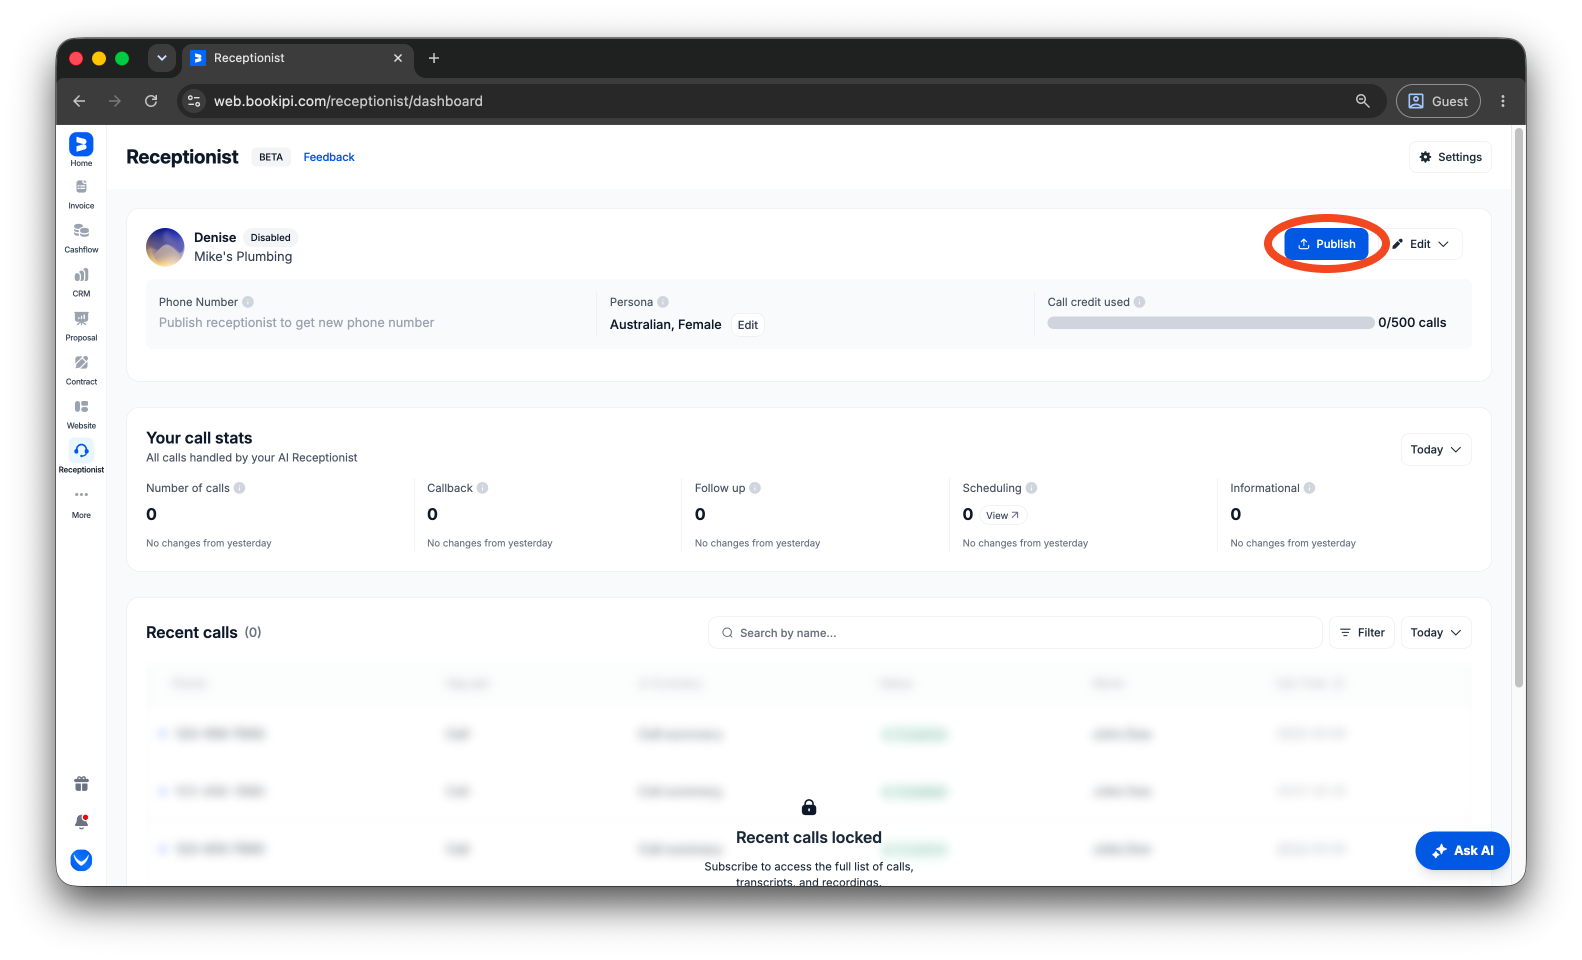Open receptionist Settings
This screenshot has width=1582, height=960.
pos(1450,157)
